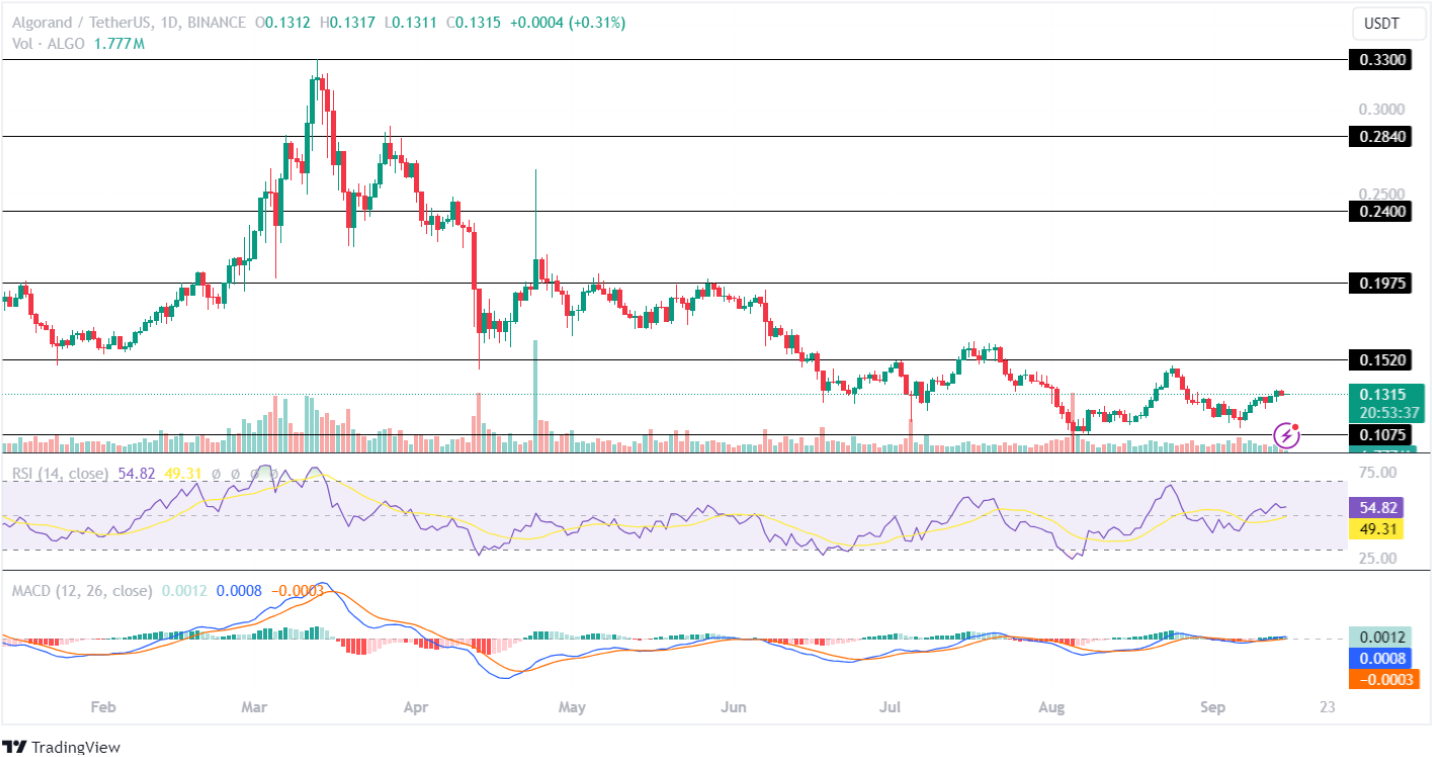Click Mar on the time axis
This screenshot has width=1432, height=757.
click(256, 707)
